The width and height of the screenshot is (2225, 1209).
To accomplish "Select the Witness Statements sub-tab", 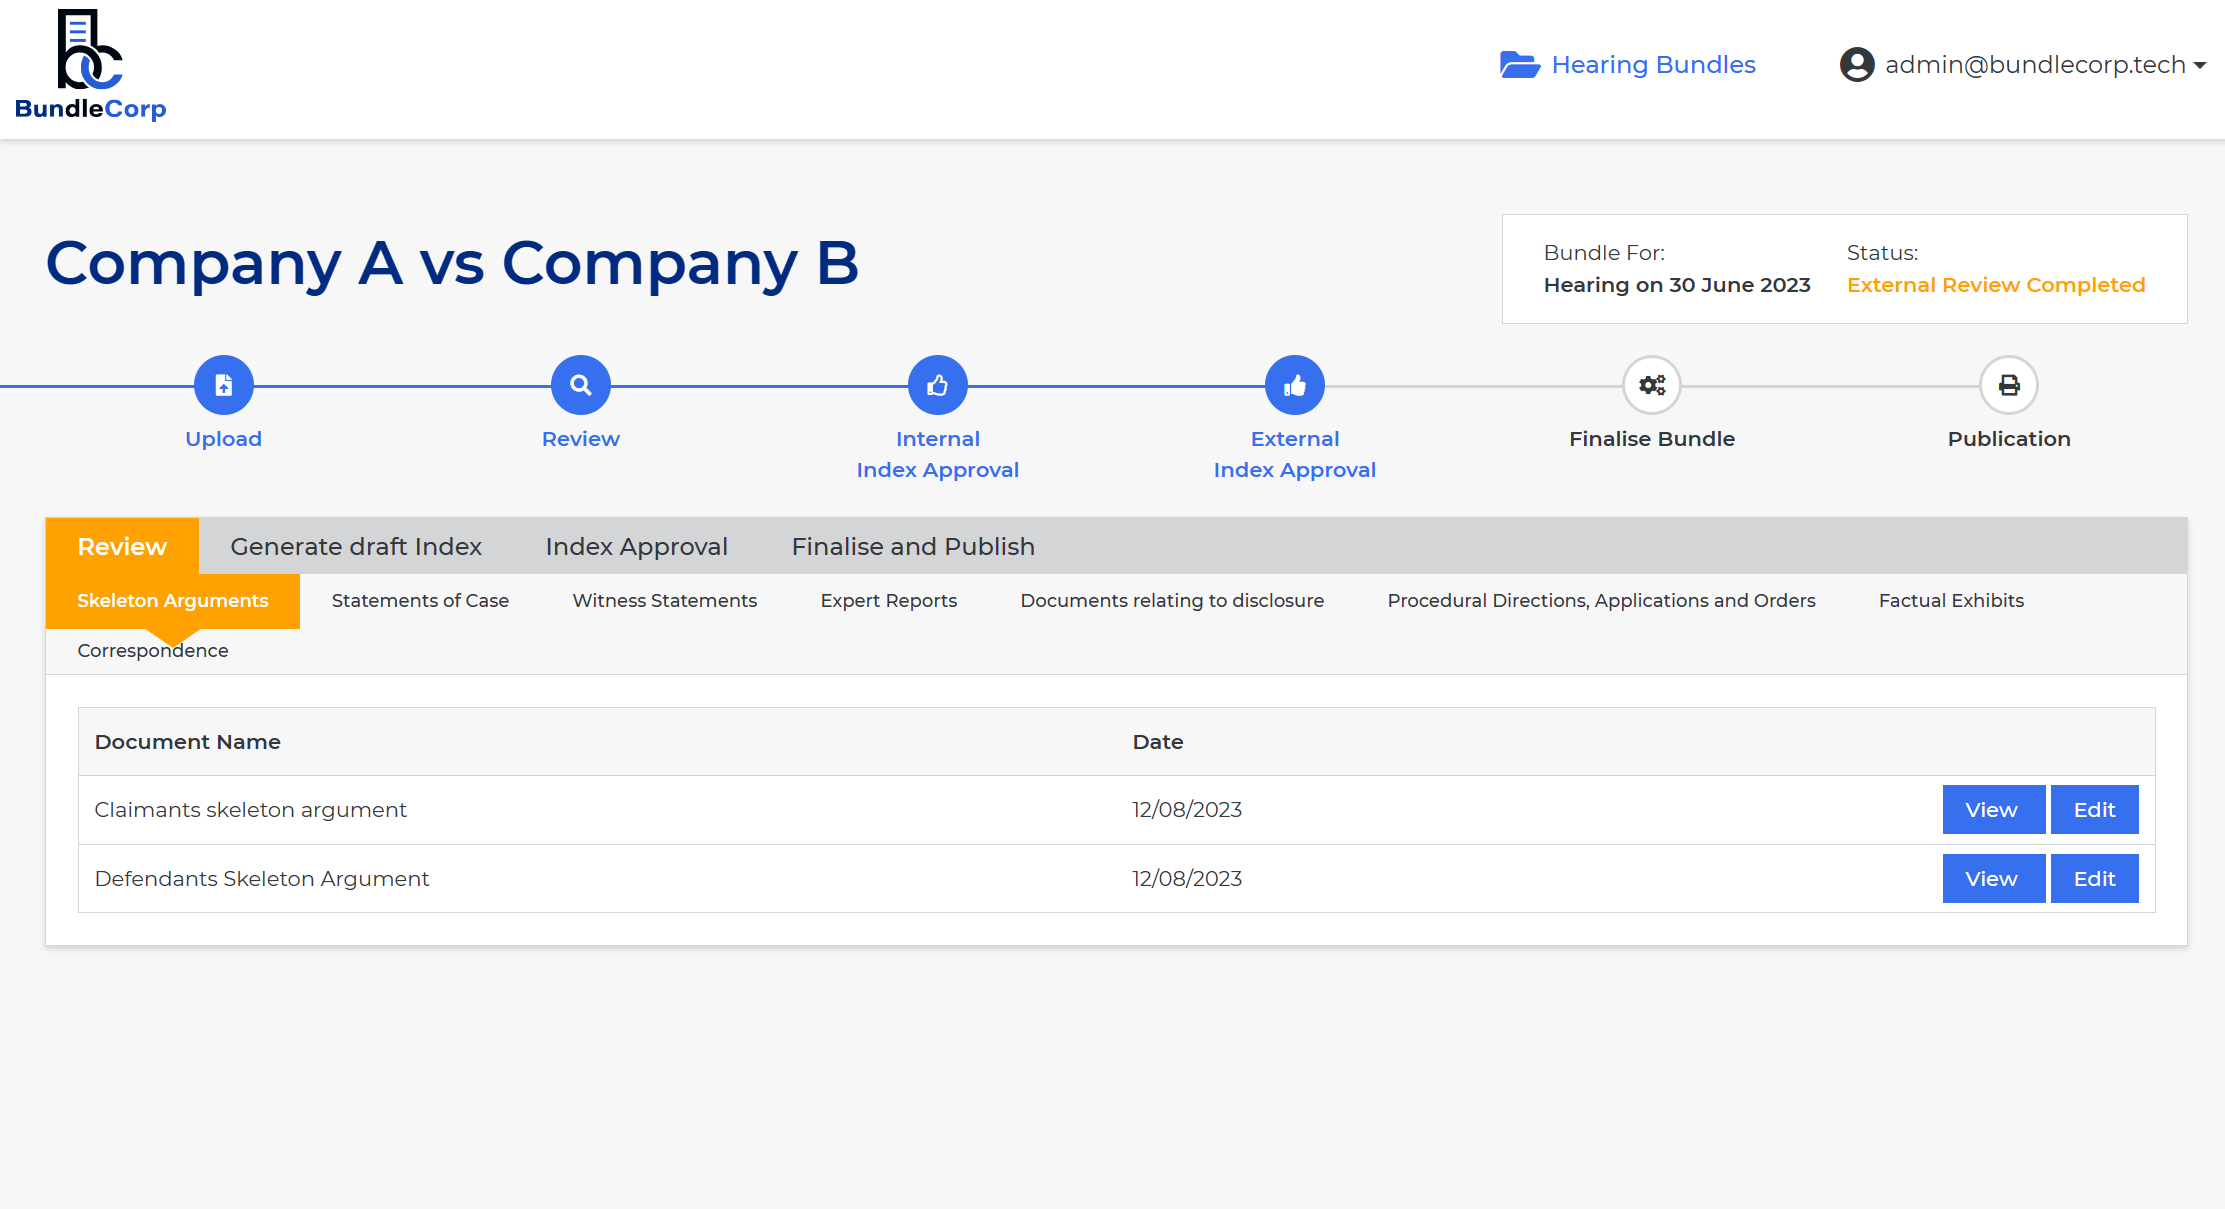I will (x=664, y=600).
